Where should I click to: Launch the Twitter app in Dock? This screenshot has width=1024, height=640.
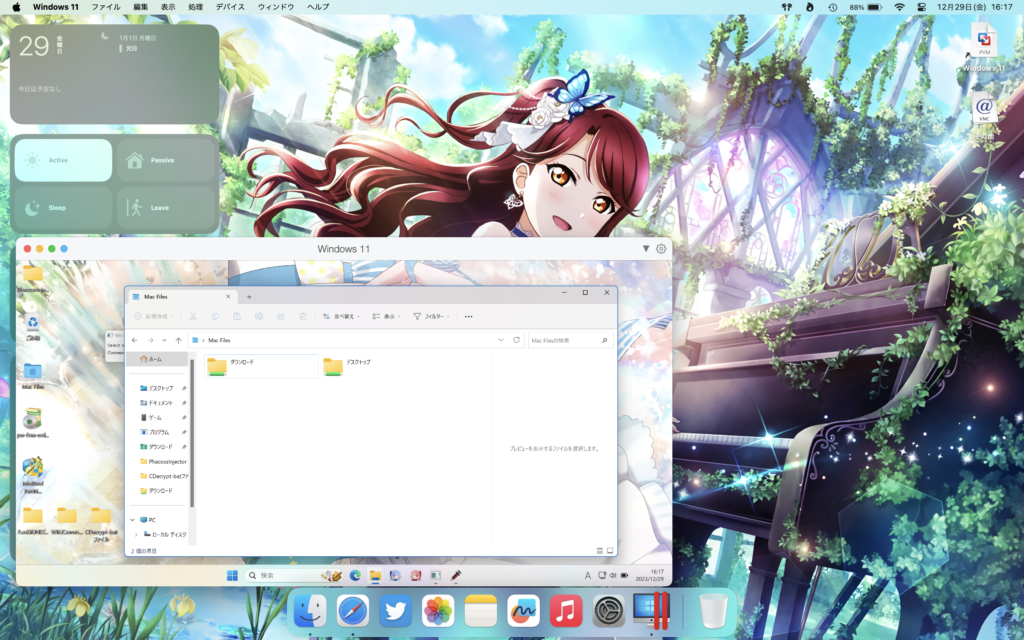(x=396, y=610)
